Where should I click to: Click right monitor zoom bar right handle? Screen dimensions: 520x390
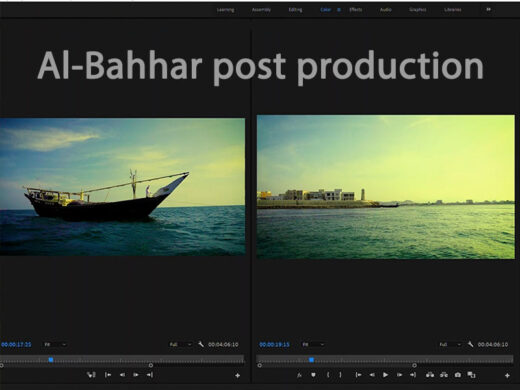tap(414, 365)
